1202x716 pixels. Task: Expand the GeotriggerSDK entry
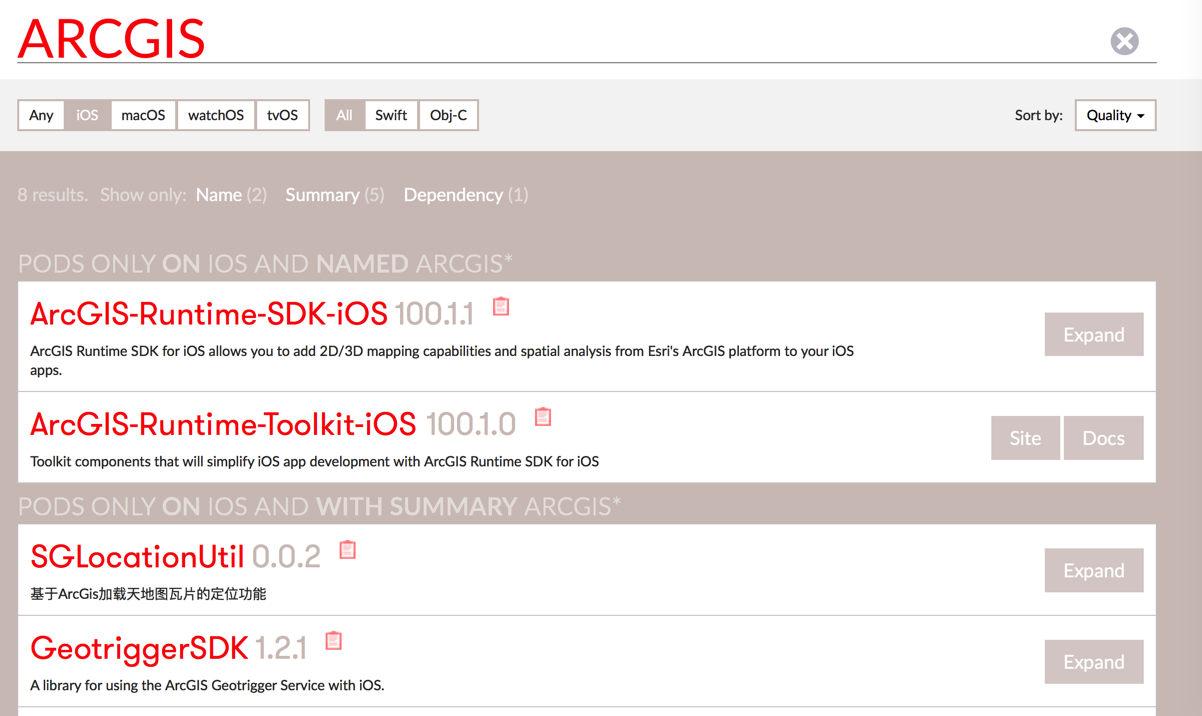pos(1093,662)
